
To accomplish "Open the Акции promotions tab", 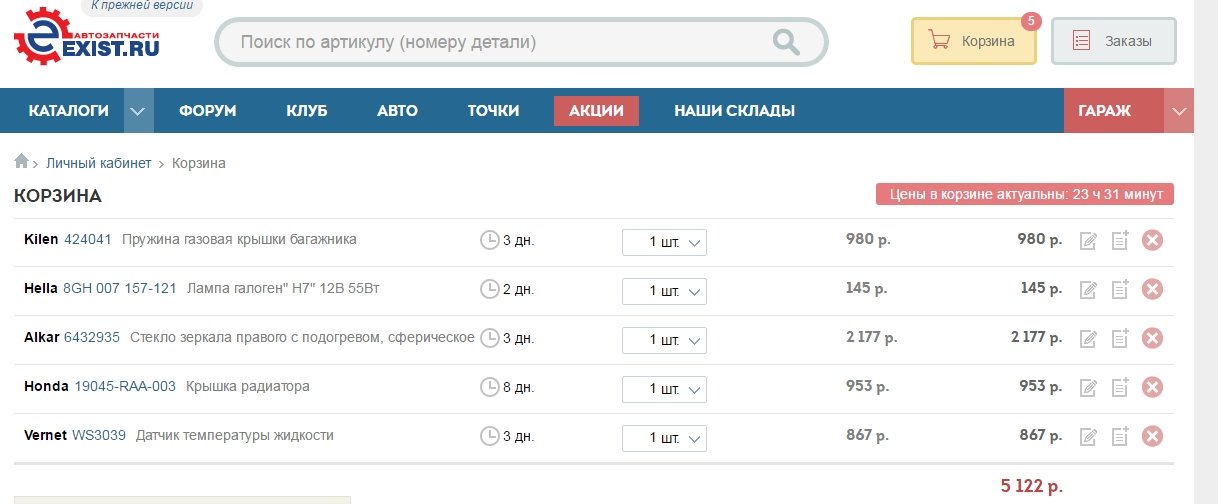I will 596,111.
